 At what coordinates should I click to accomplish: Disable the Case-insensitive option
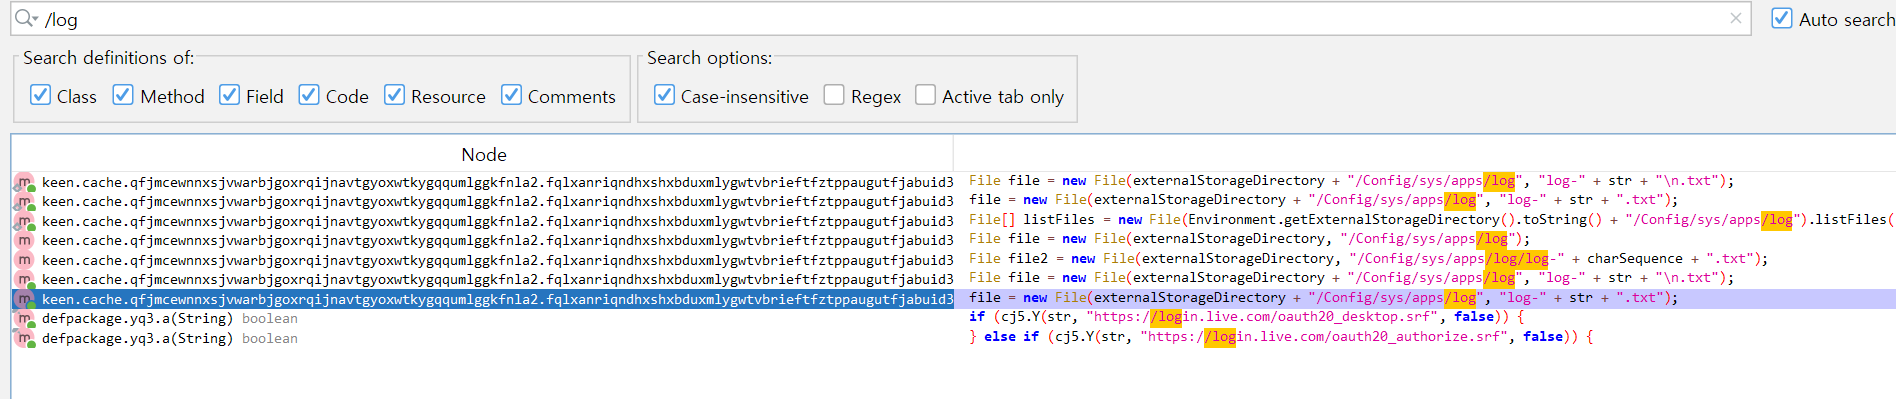[x=664, y=95]
